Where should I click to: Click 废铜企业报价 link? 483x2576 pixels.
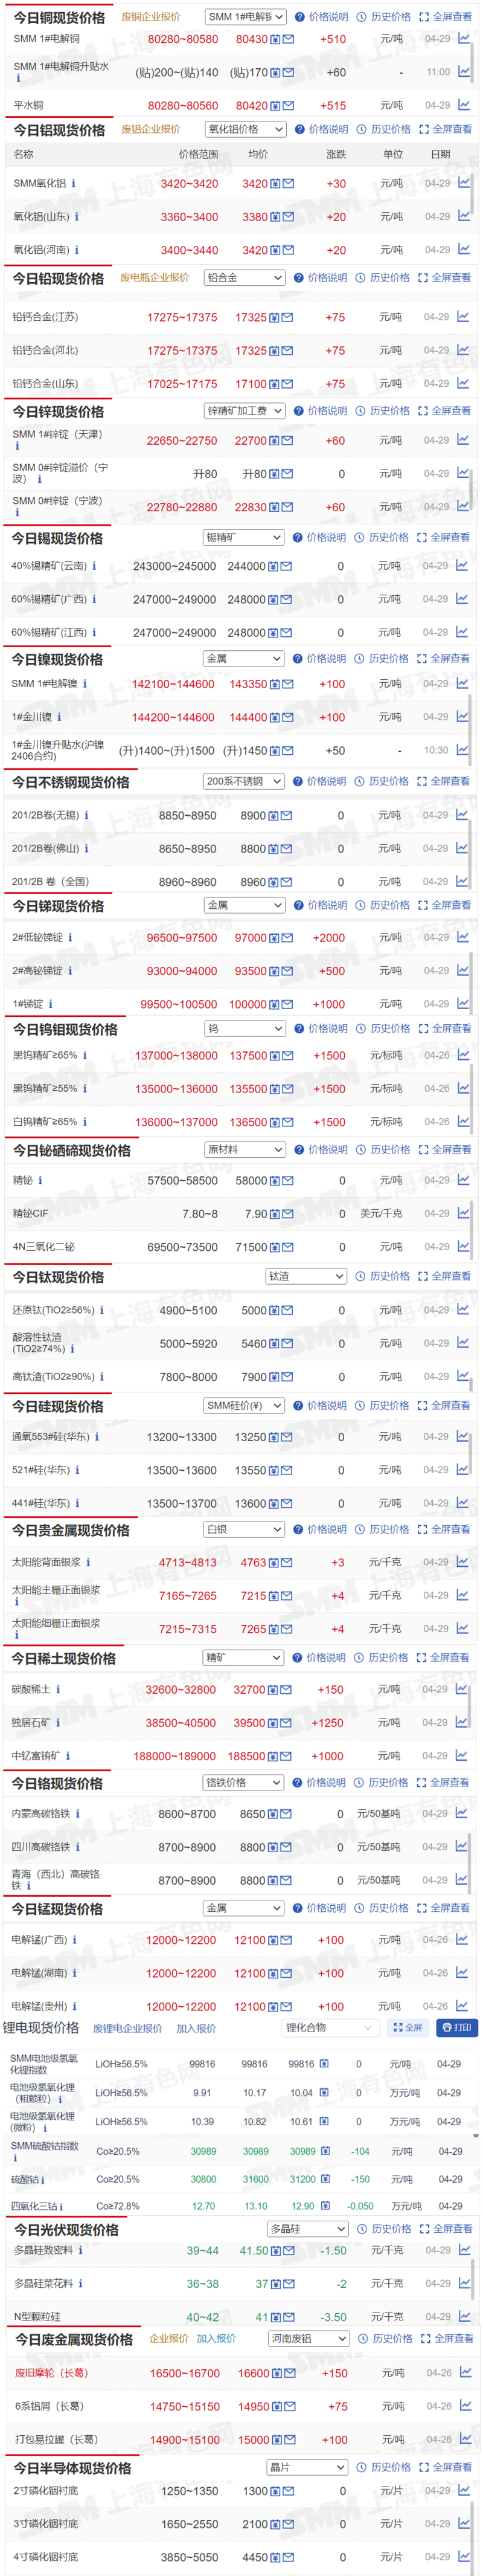151,17
